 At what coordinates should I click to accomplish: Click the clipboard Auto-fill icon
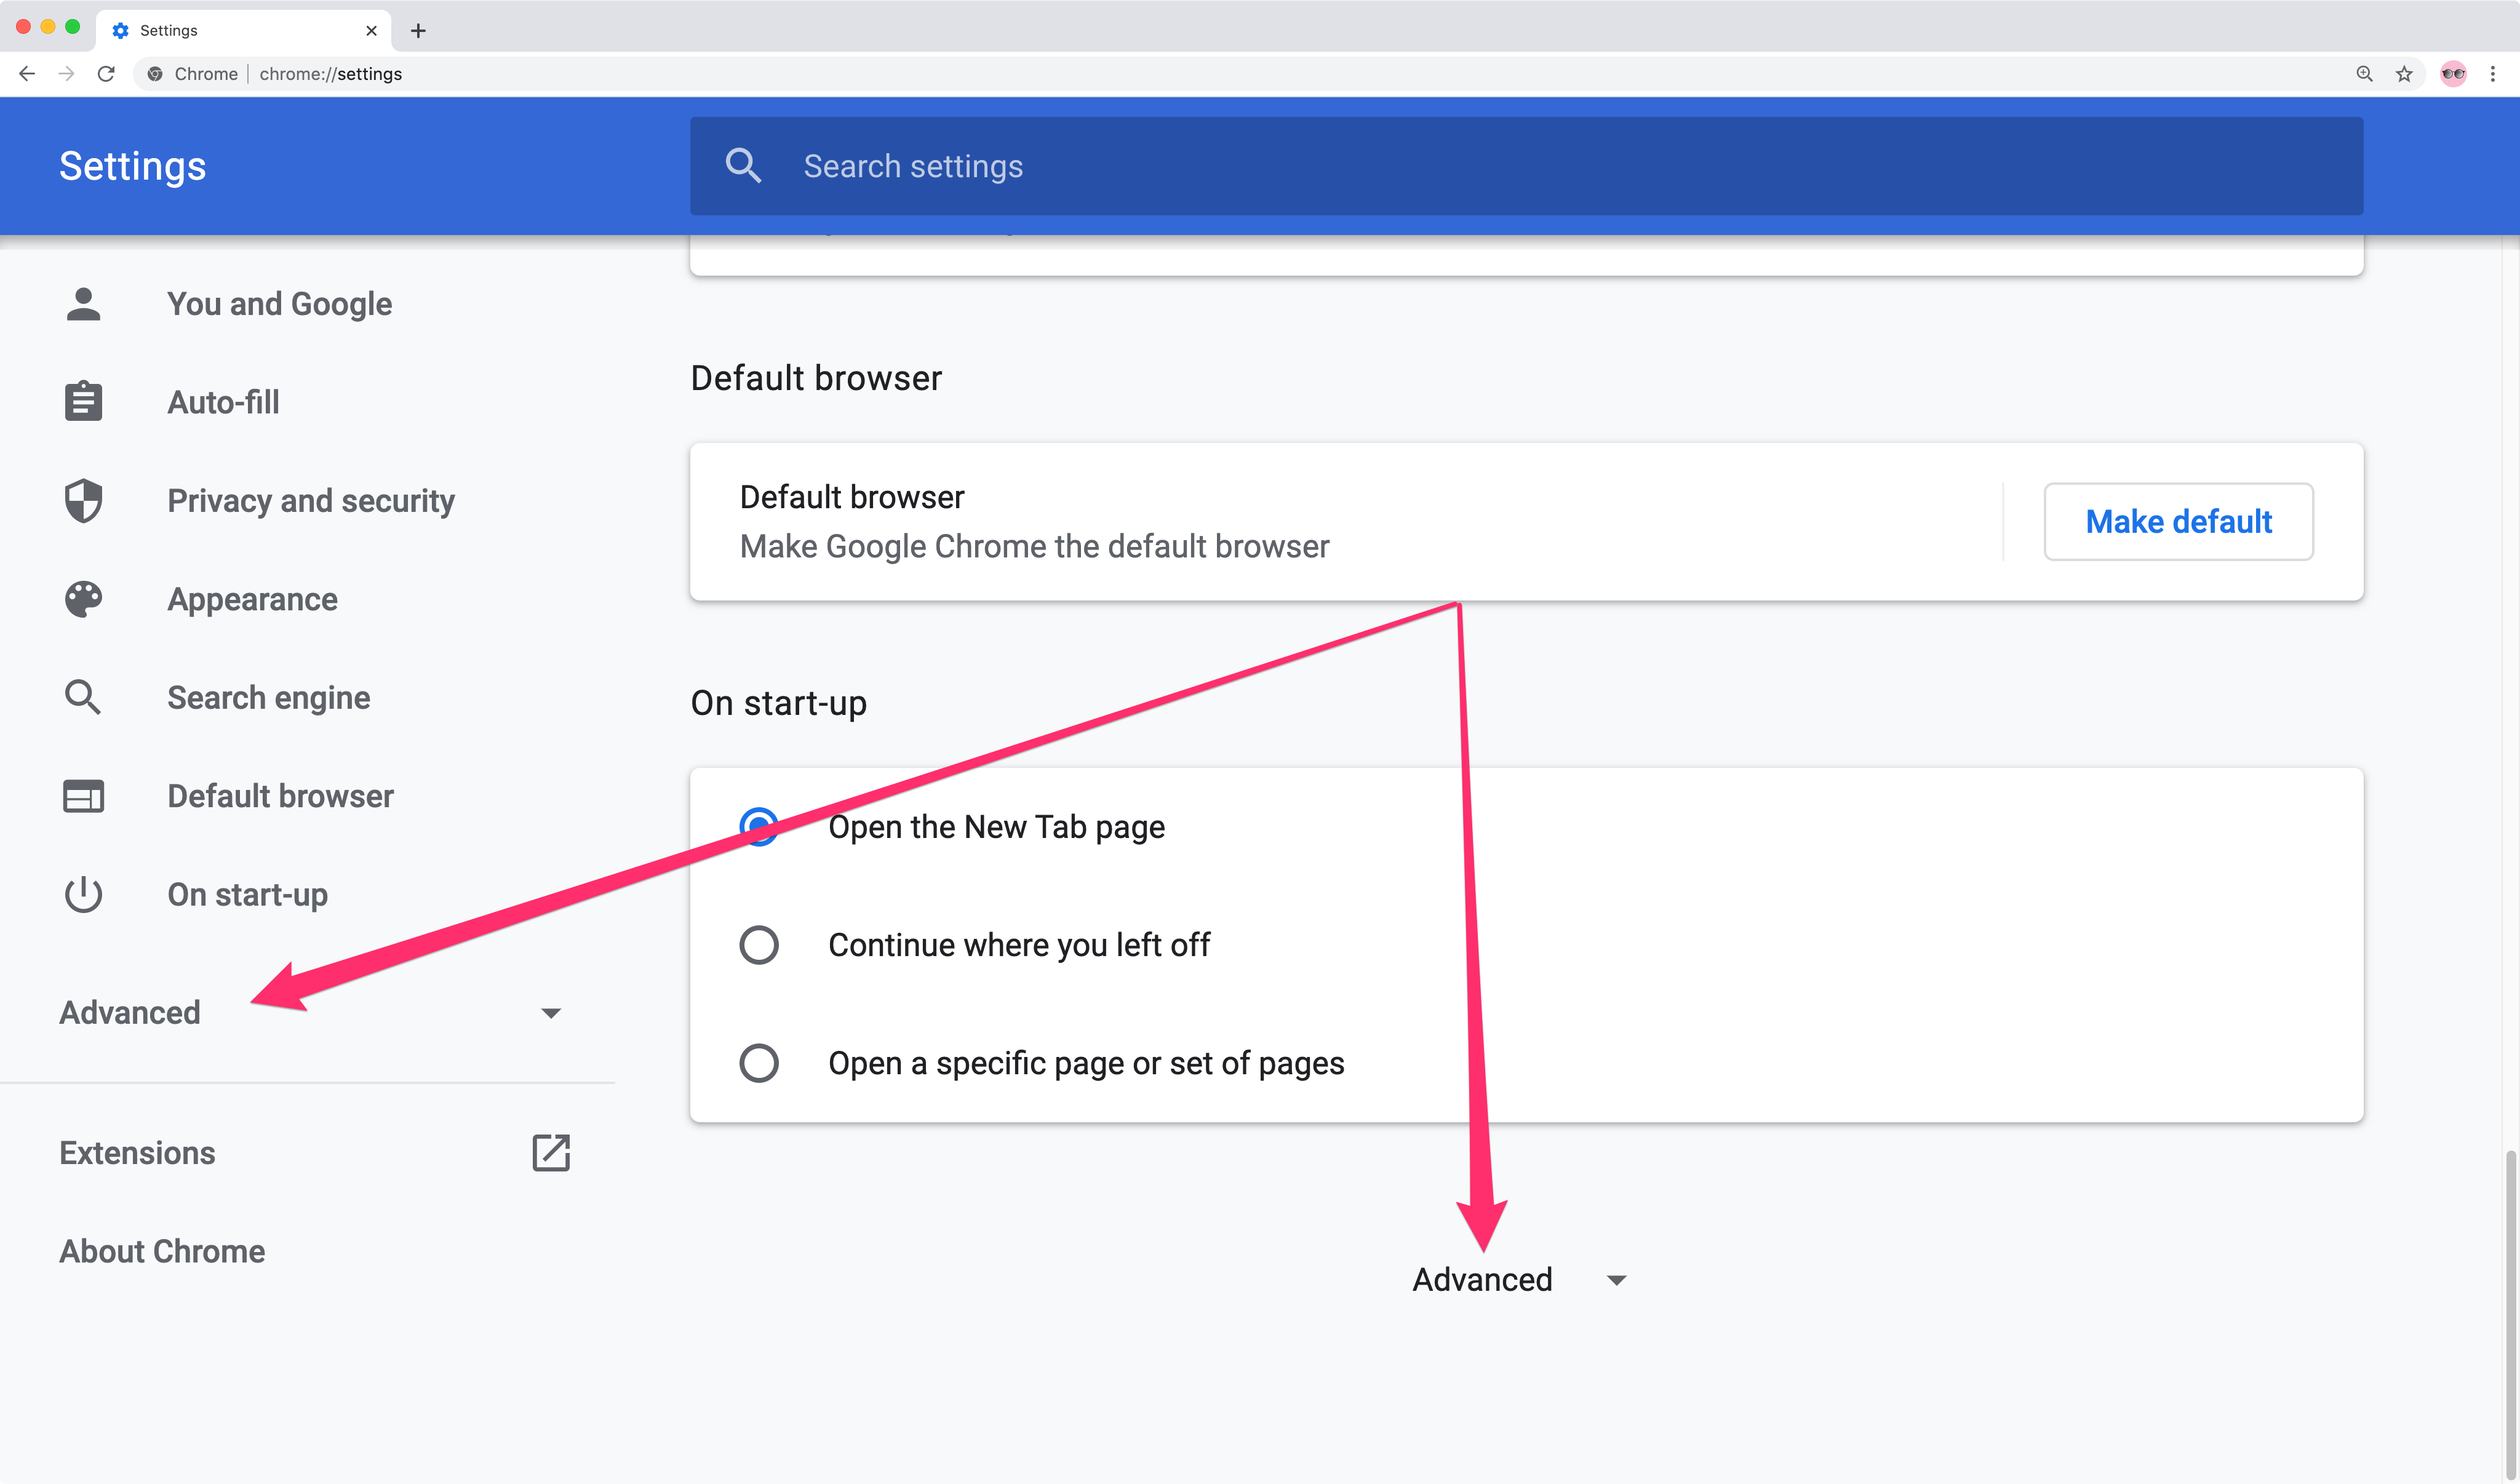click(83, 401)
